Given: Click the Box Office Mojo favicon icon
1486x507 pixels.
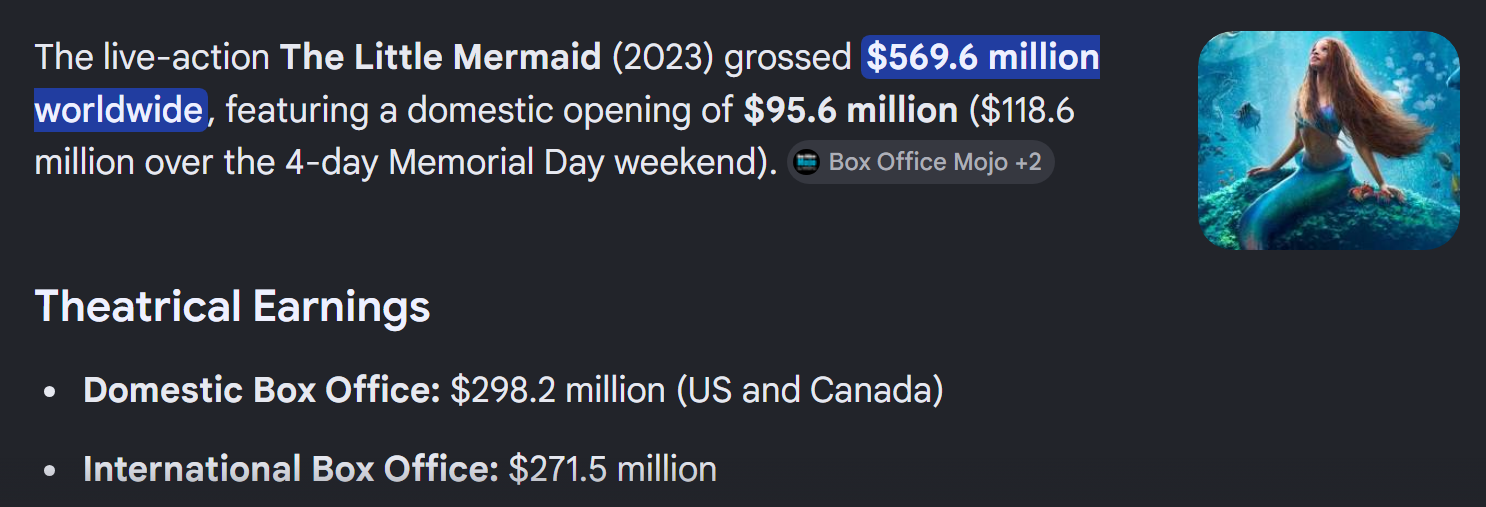Looking at the screenshot, I should [806, 162].
